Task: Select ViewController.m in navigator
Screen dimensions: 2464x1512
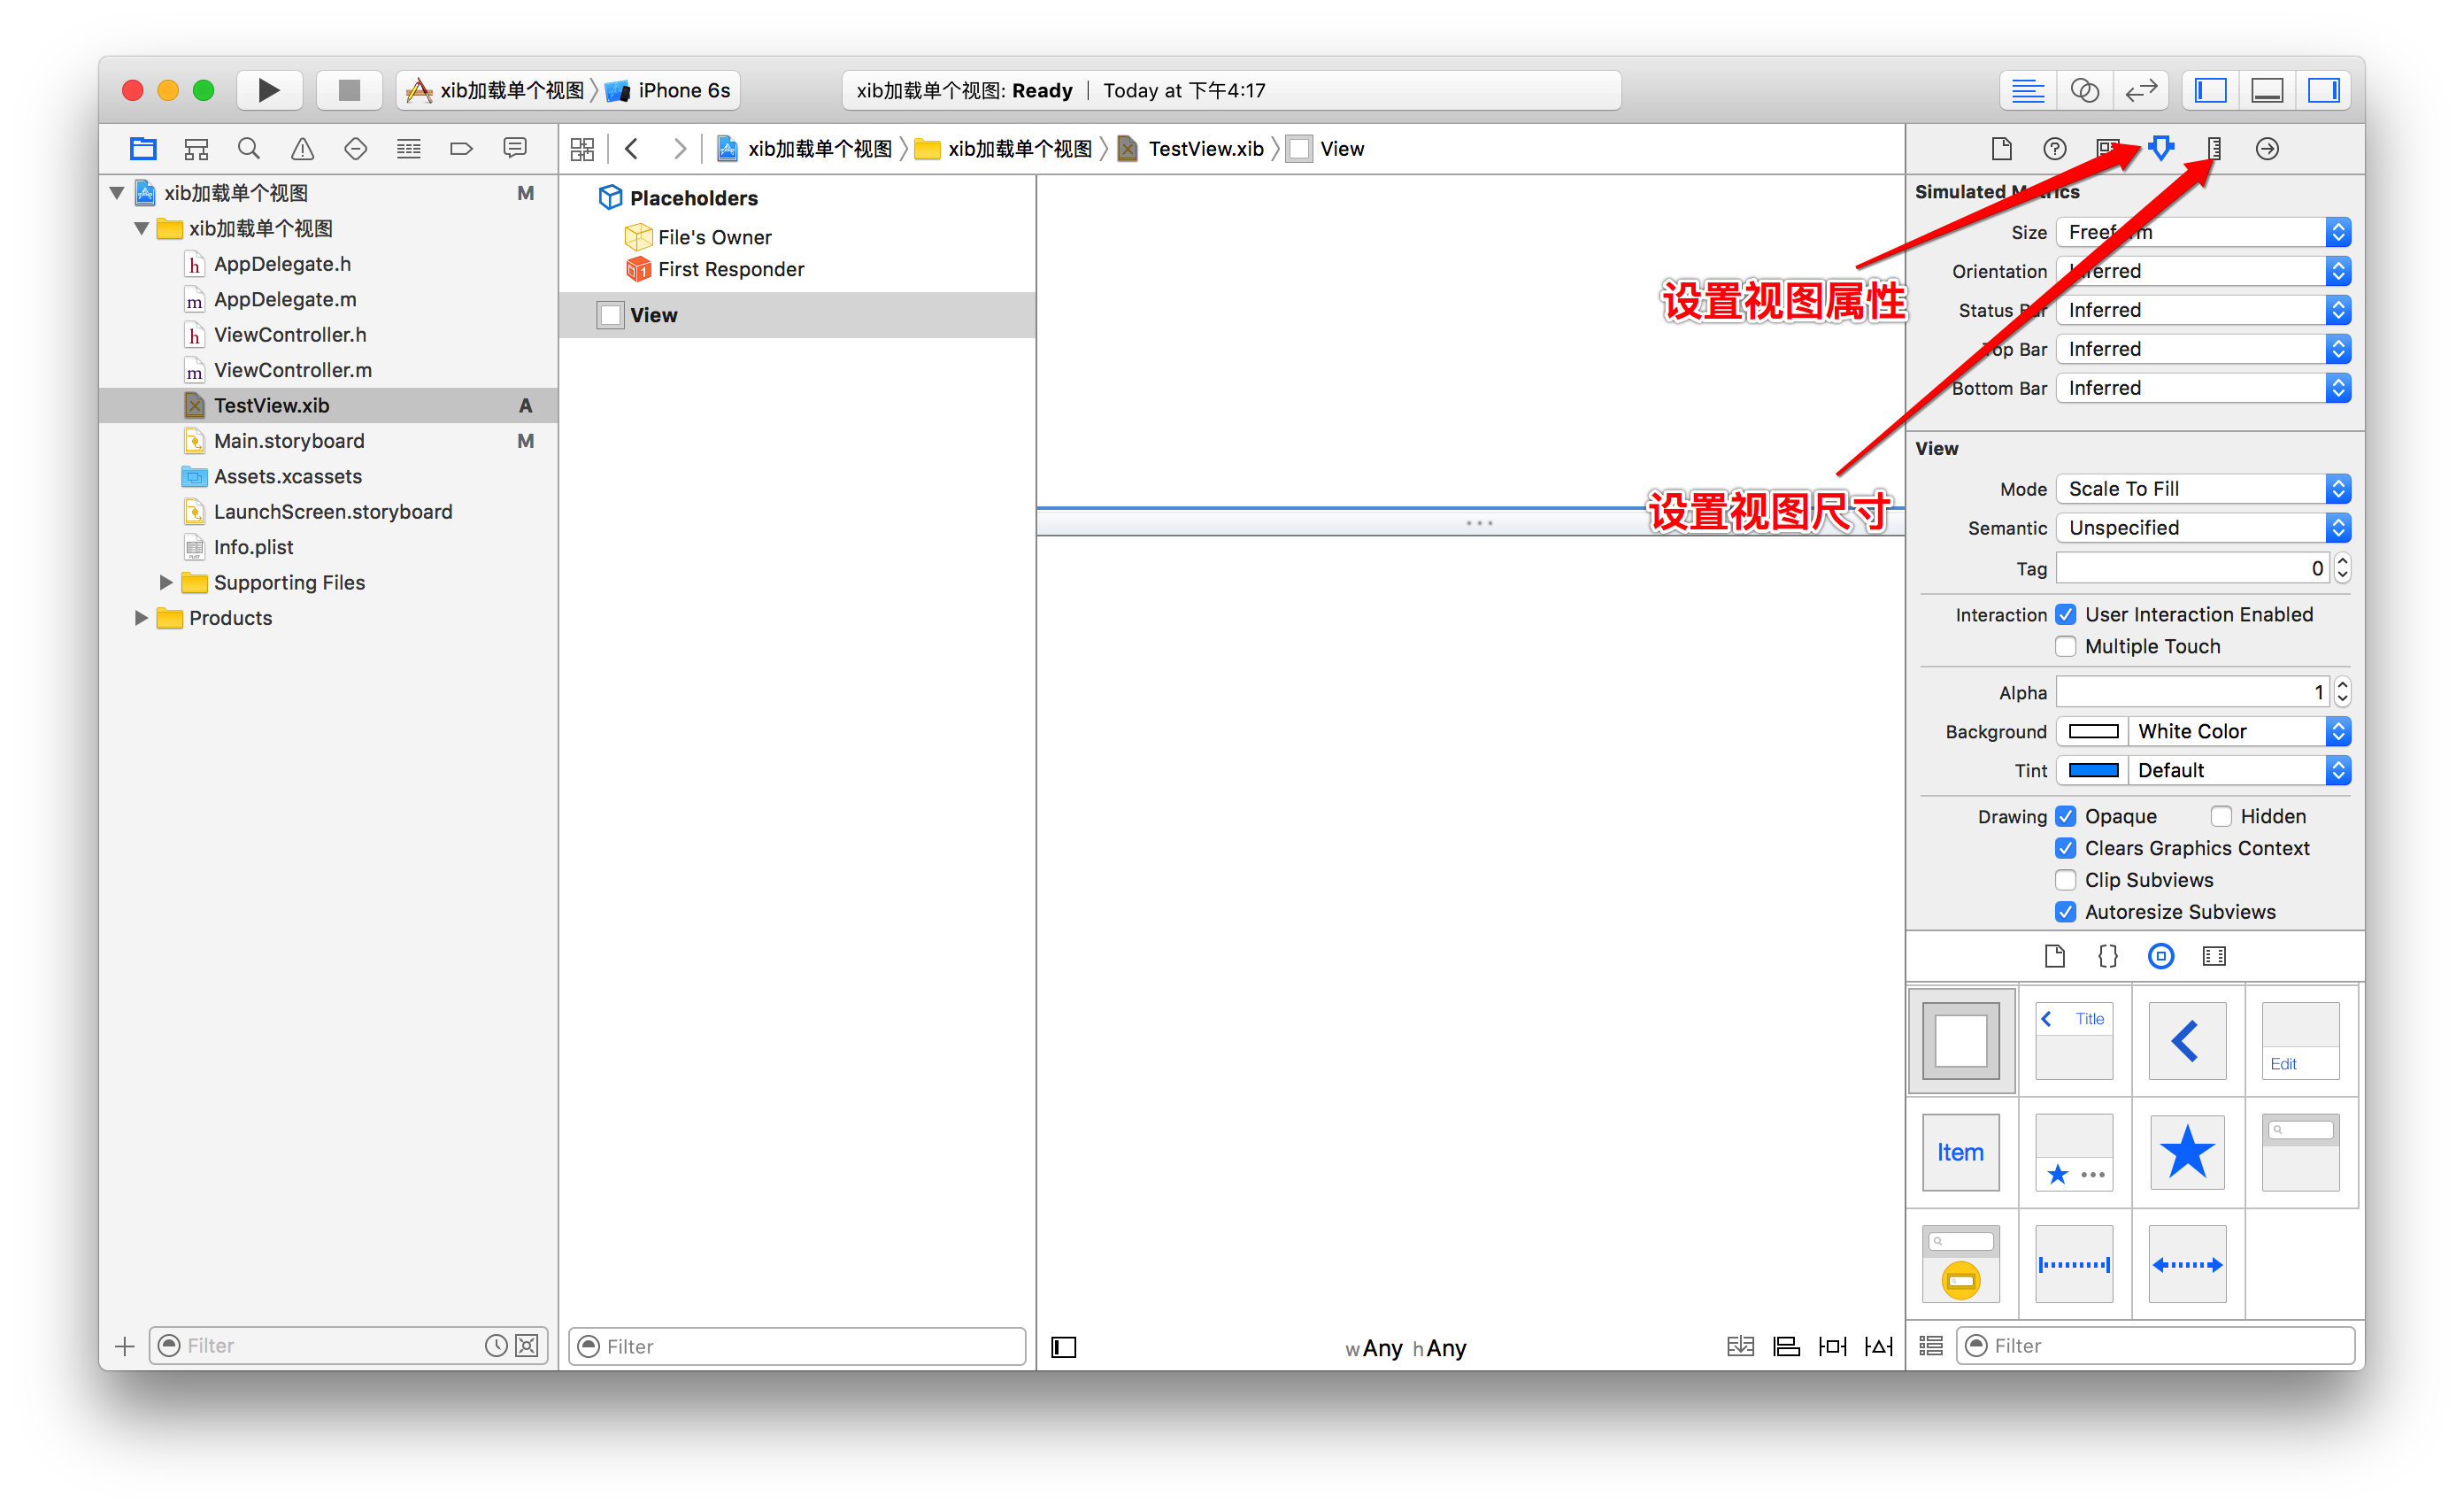Action: tap(293, 370)
